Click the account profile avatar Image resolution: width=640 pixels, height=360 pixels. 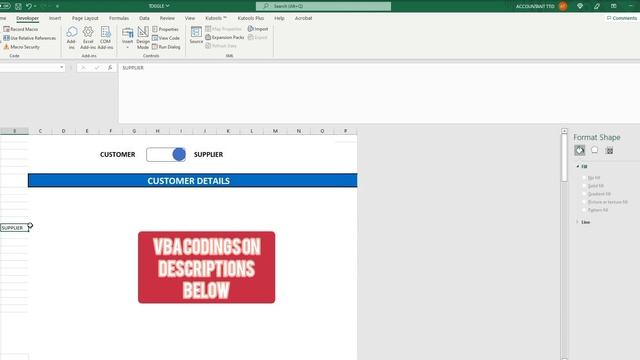point(563,6)
